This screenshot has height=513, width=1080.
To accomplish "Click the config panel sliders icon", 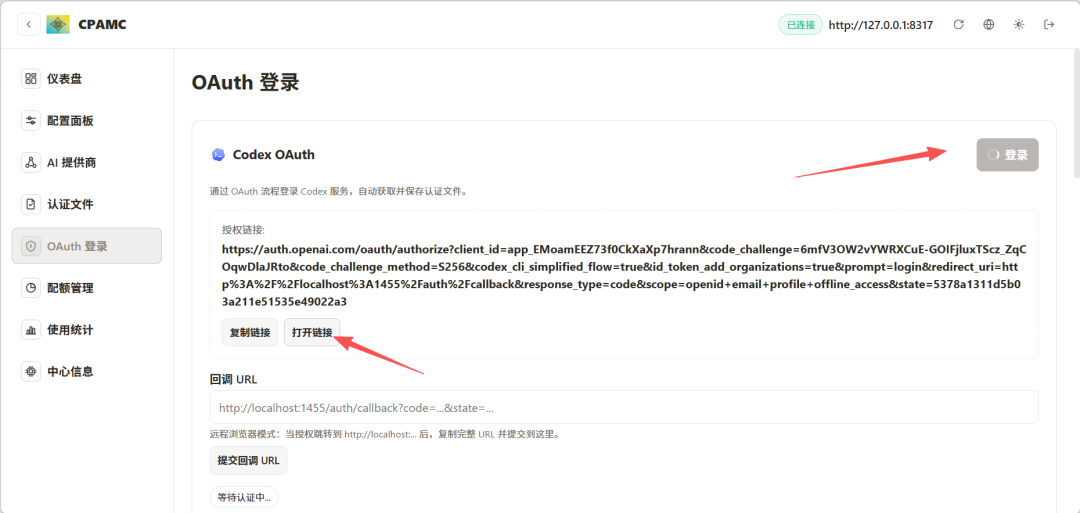I will point(30,121).
